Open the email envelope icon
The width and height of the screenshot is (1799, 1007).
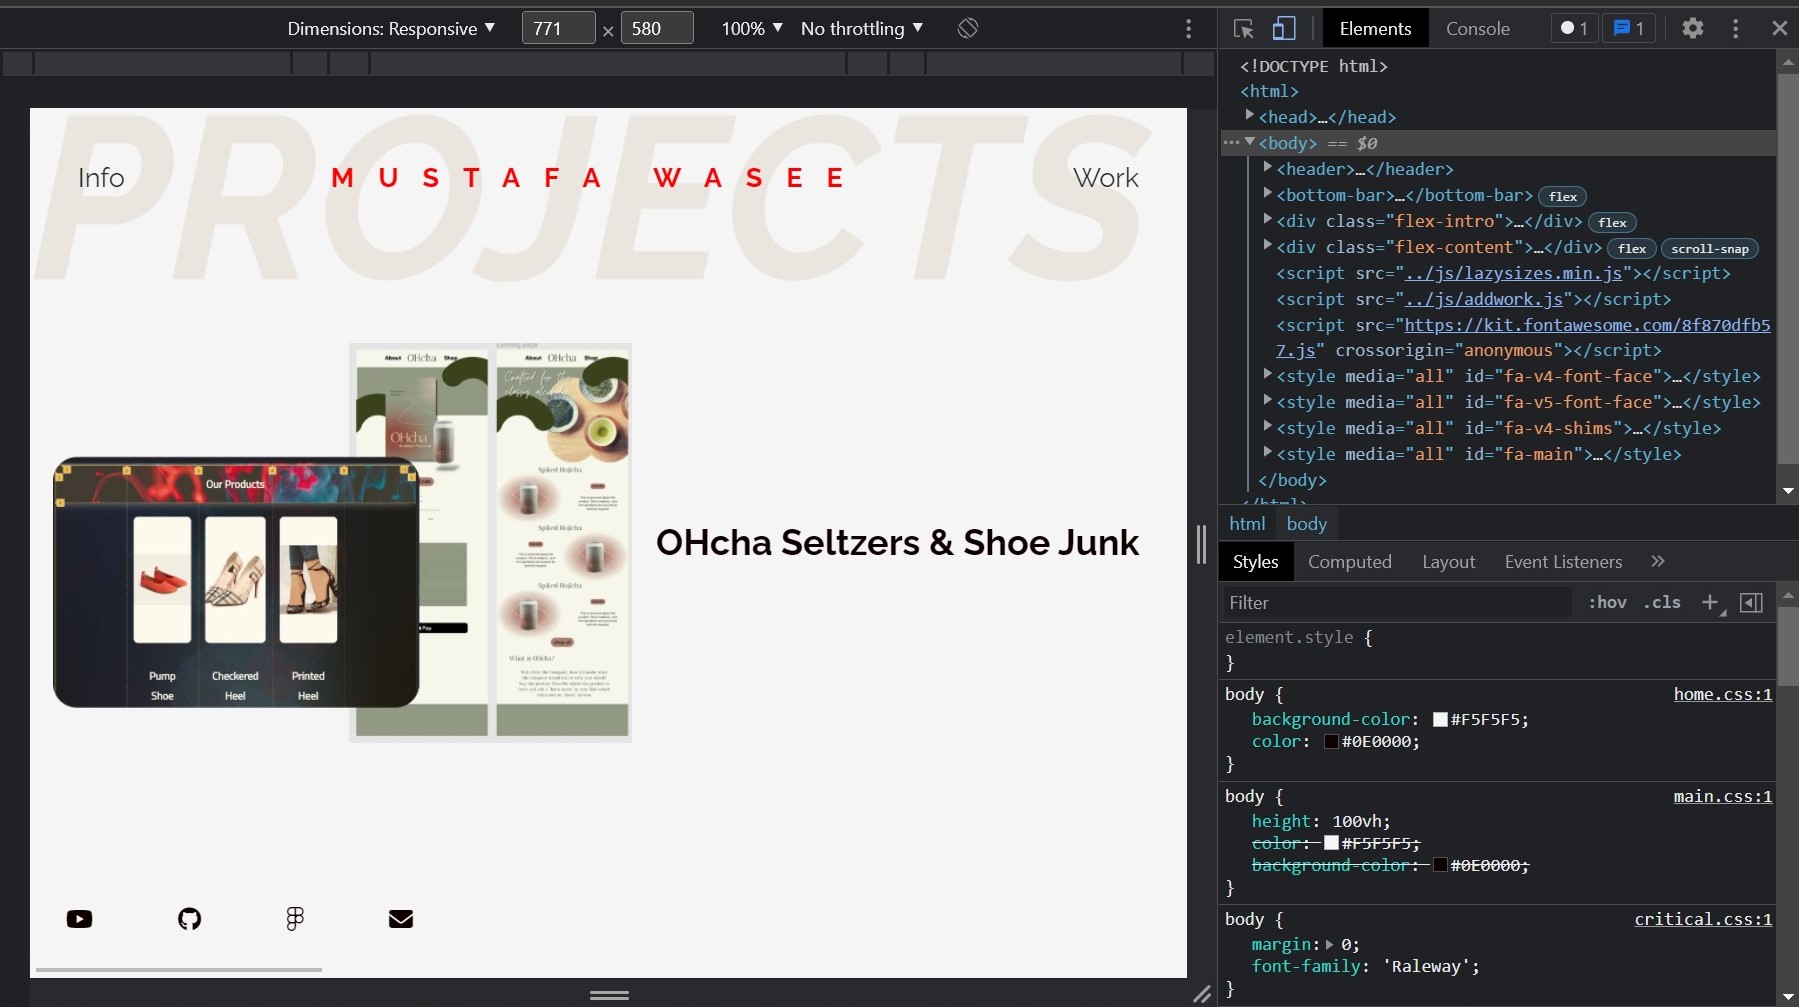pyautogui.click(x=401, y=919)
